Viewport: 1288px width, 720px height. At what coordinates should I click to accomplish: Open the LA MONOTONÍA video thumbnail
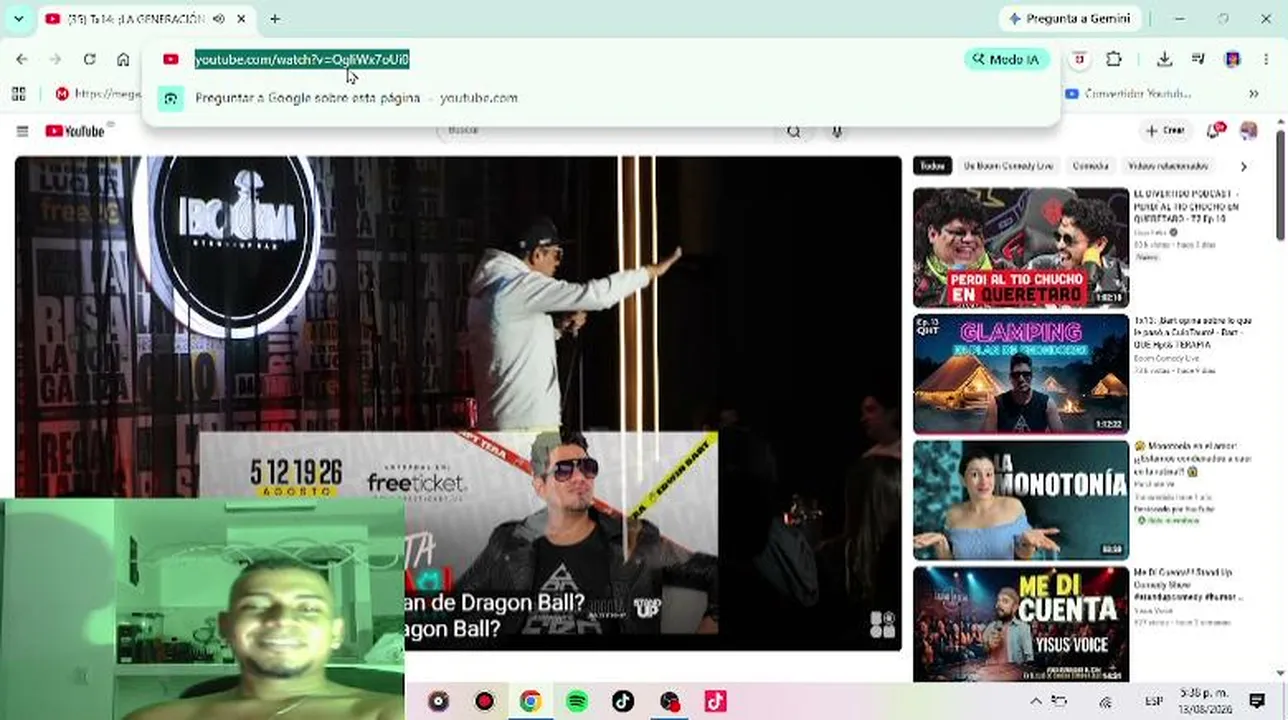point(1020,500)
